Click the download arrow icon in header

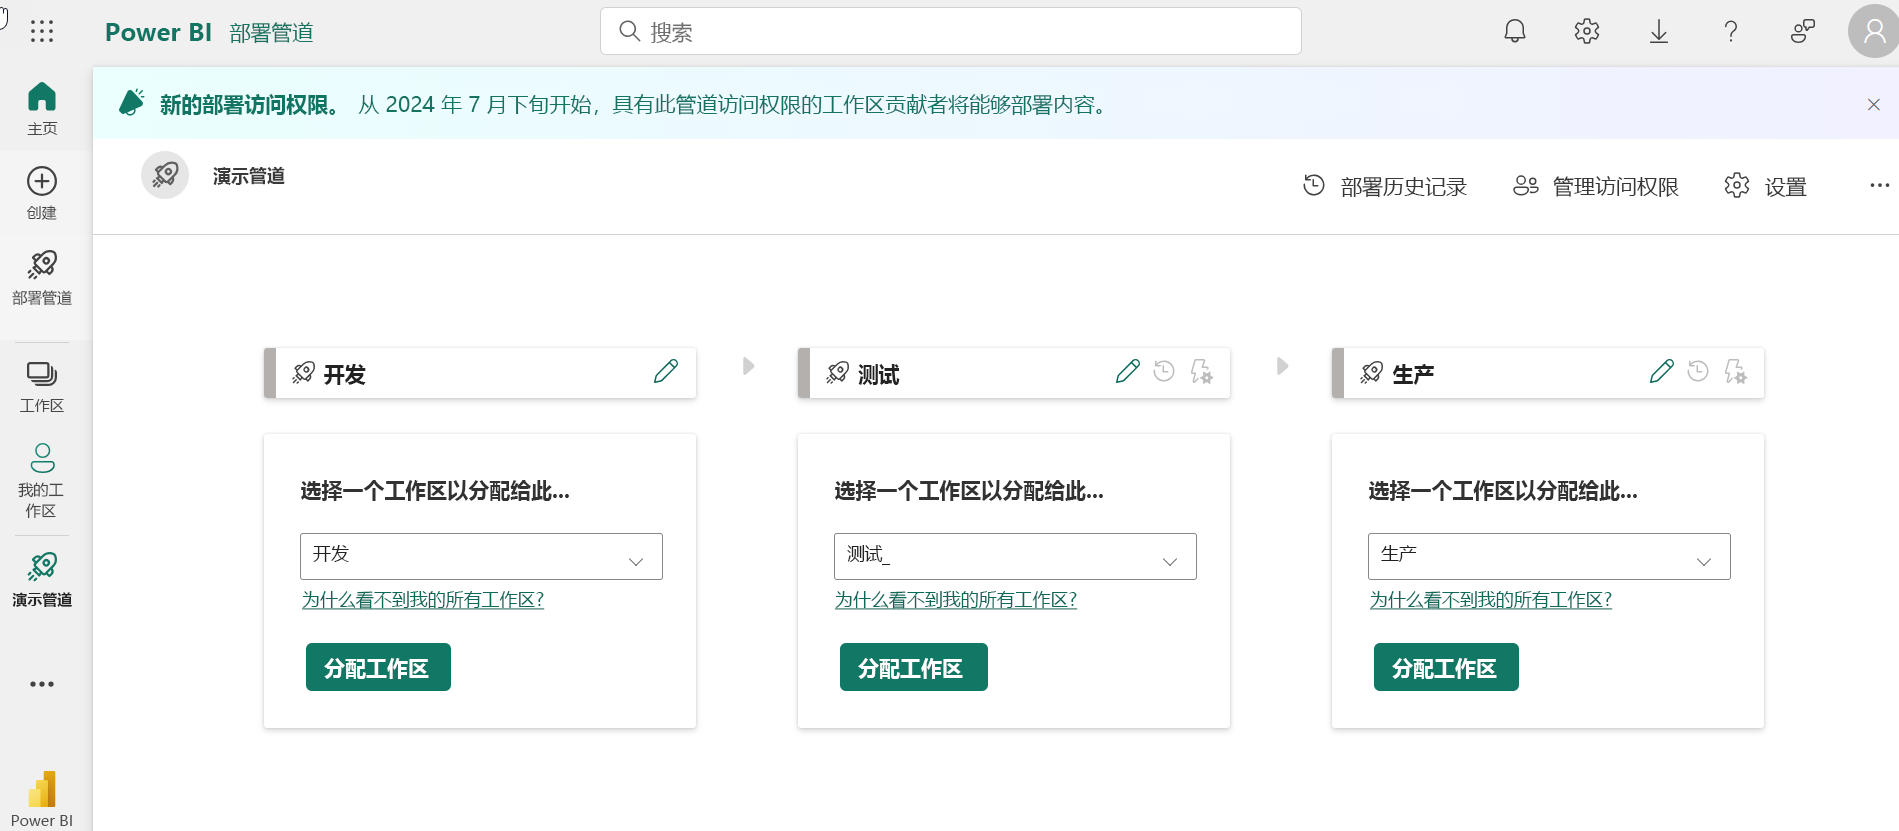point(1659,31)
